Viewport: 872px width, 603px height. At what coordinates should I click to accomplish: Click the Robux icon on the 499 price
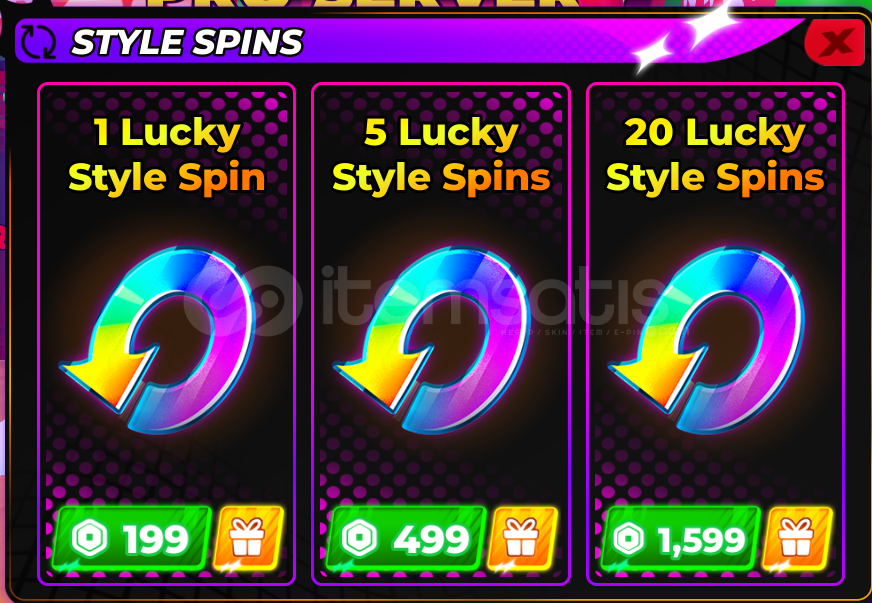pos(360,538)
